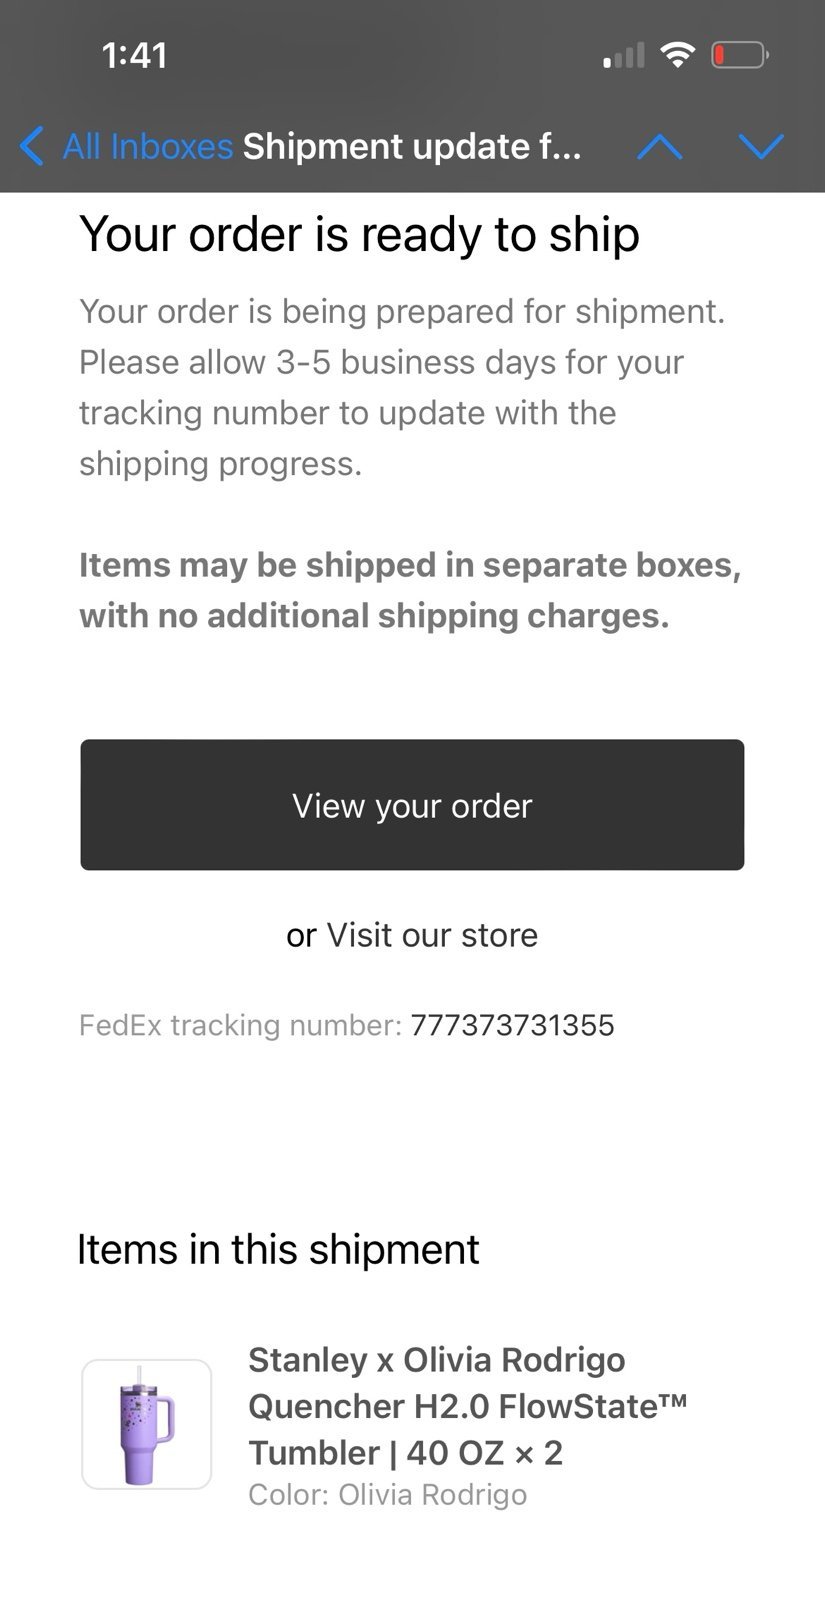Viewport: 825px width, 1600px height.
Task: Tap the Stanley x Olivia Rodrigo product name
Action: click(x=468, y=1406)
